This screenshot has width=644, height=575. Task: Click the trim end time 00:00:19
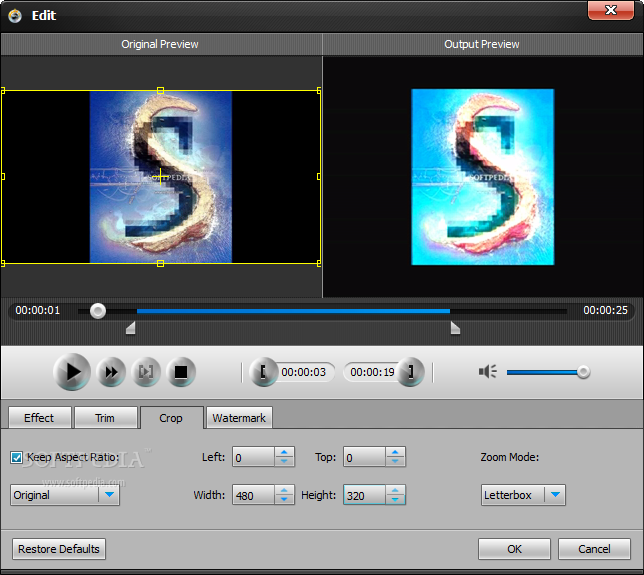click(x=372, y=372)
